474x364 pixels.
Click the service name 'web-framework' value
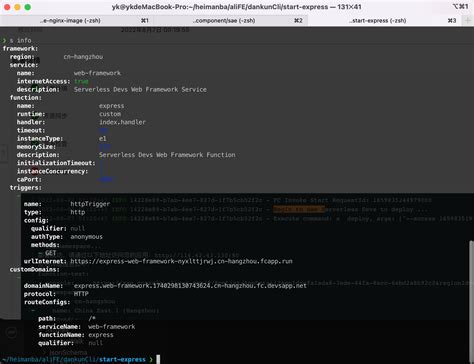[x=97, y=73]
